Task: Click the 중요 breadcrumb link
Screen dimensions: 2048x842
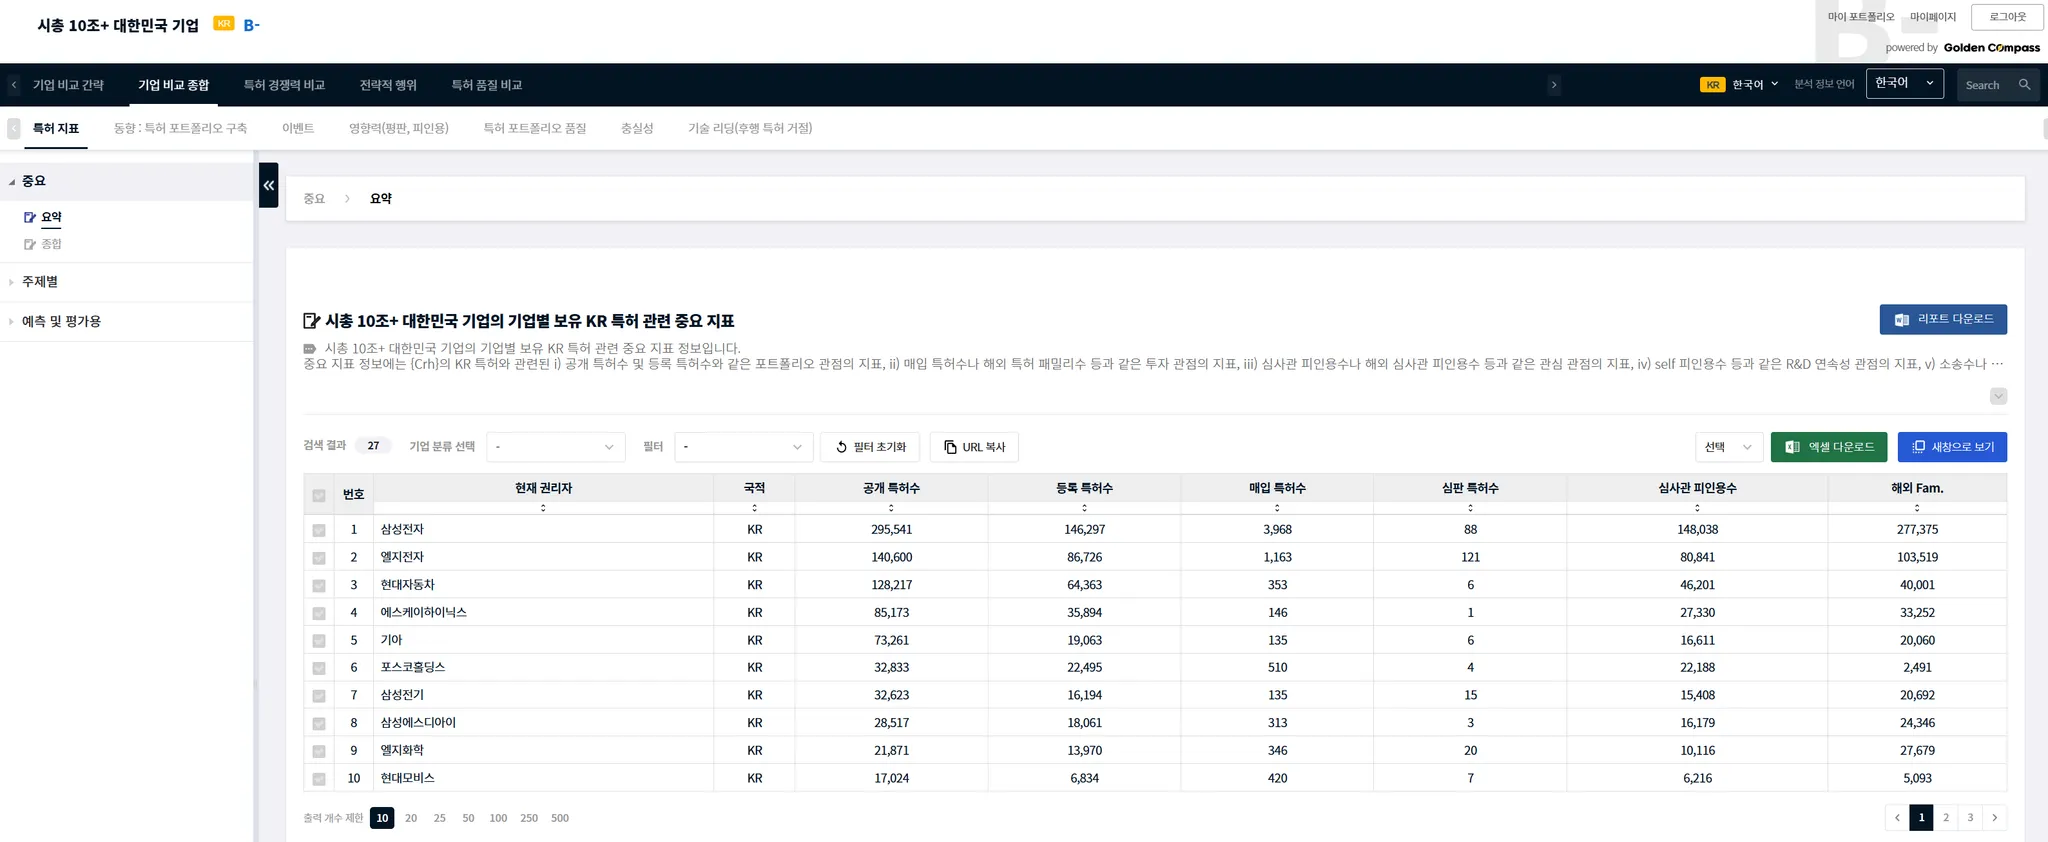Action: [314, 199]
